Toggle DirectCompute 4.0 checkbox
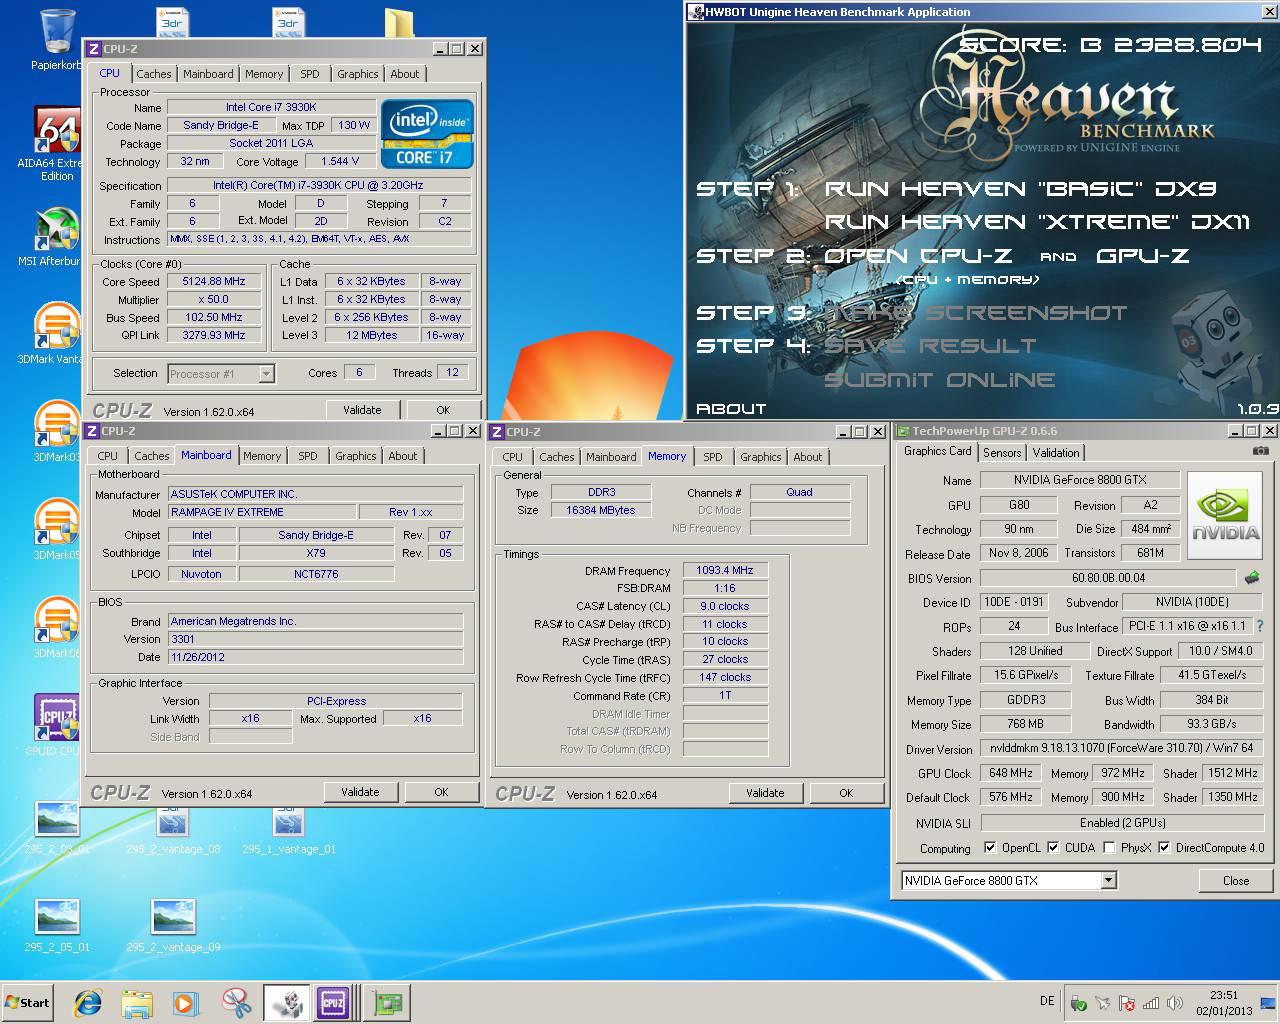 [1164, 847]
